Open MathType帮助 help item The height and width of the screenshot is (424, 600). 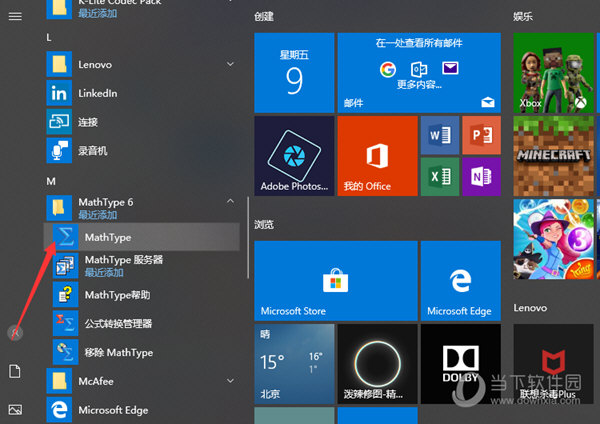142,295
